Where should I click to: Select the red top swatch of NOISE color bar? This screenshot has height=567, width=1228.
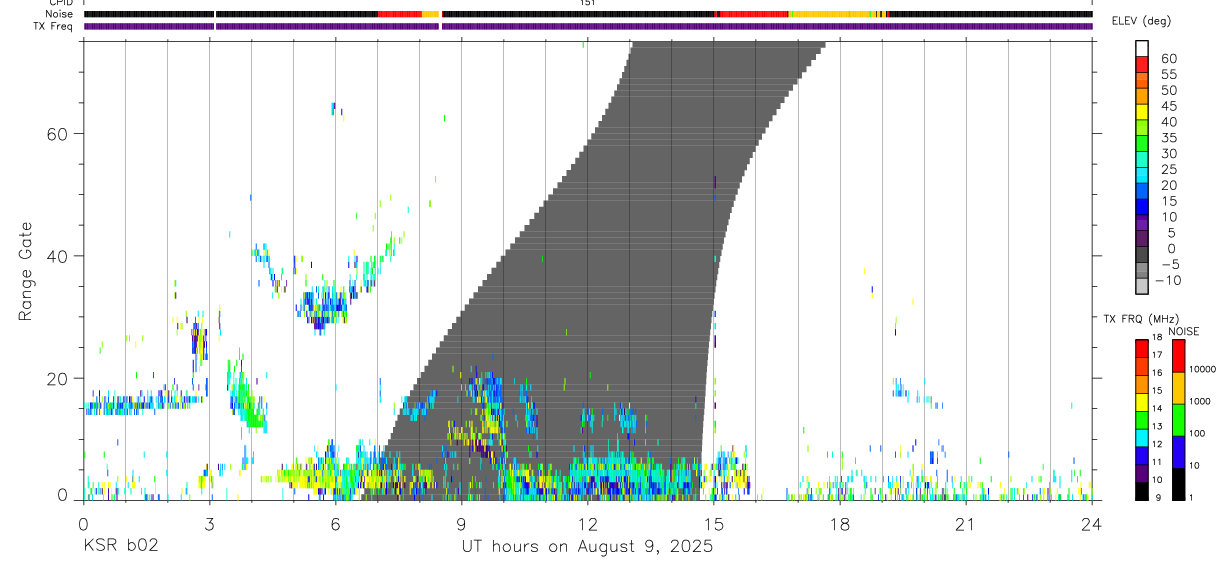pos(1178,356)
